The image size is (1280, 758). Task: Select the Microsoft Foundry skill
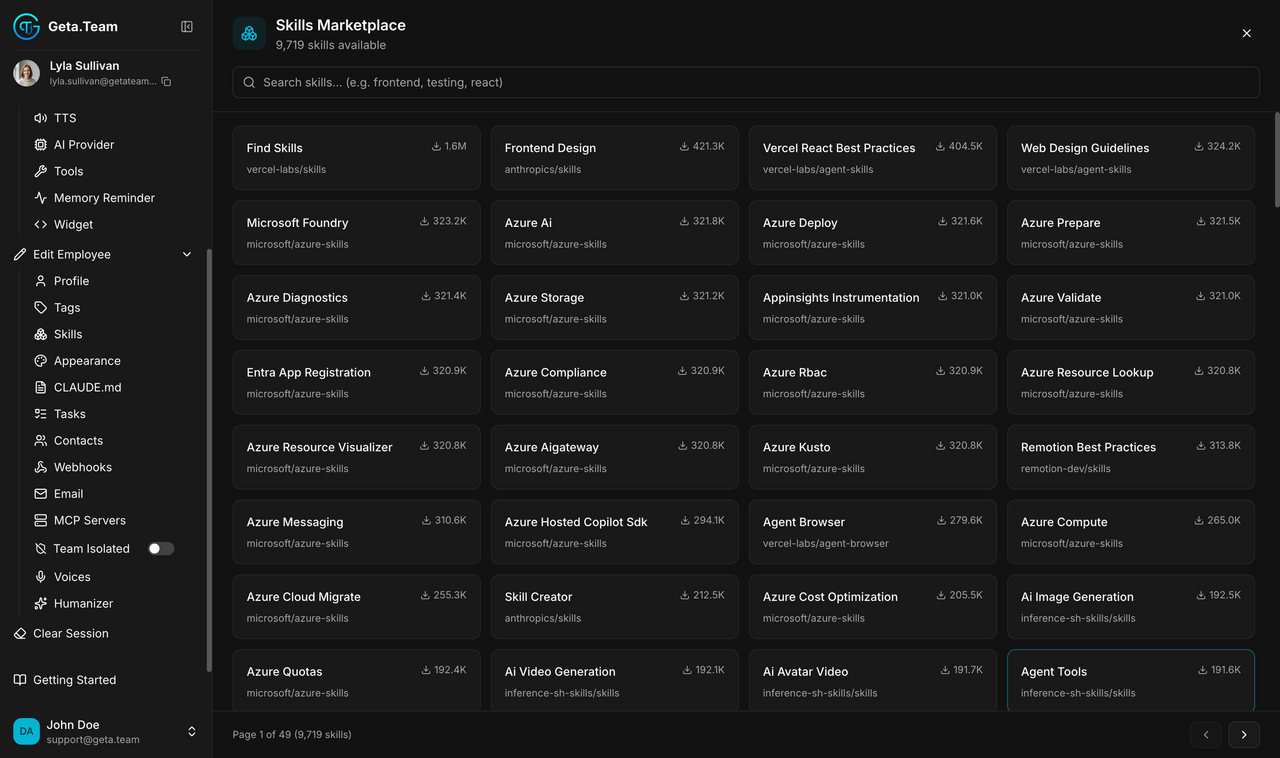(x=356, y=233)
